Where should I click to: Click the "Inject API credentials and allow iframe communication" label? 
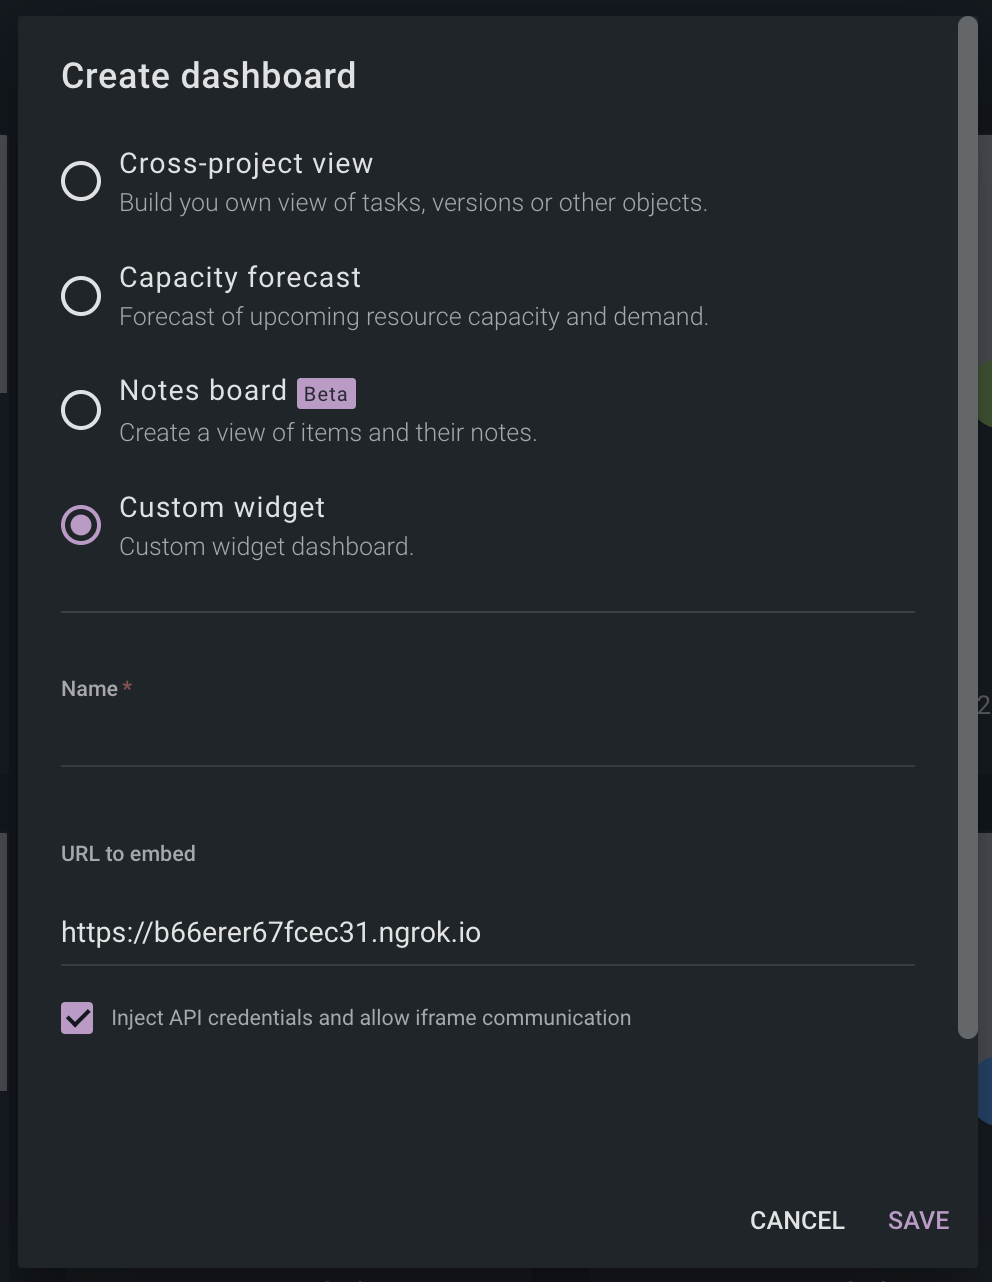(x=371, y=1018)
